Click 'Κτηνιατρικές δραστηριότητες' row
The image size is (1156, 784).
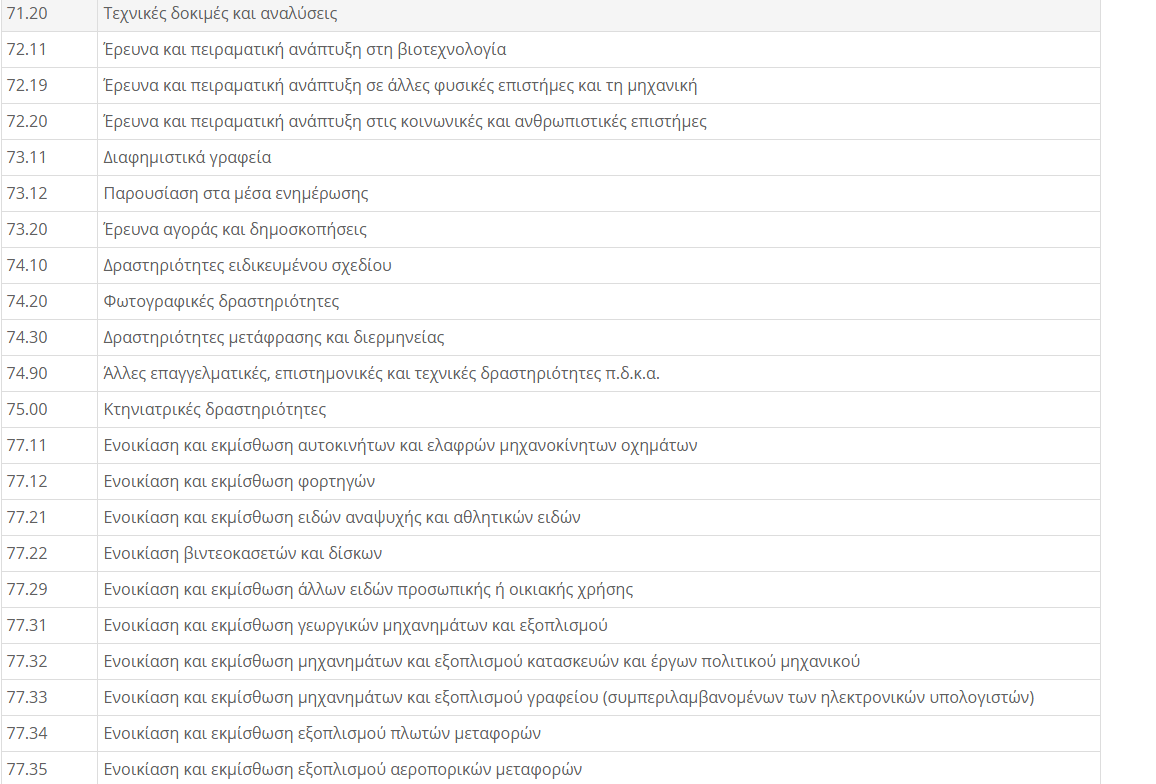pyautogui.click(x=551, y=409)
